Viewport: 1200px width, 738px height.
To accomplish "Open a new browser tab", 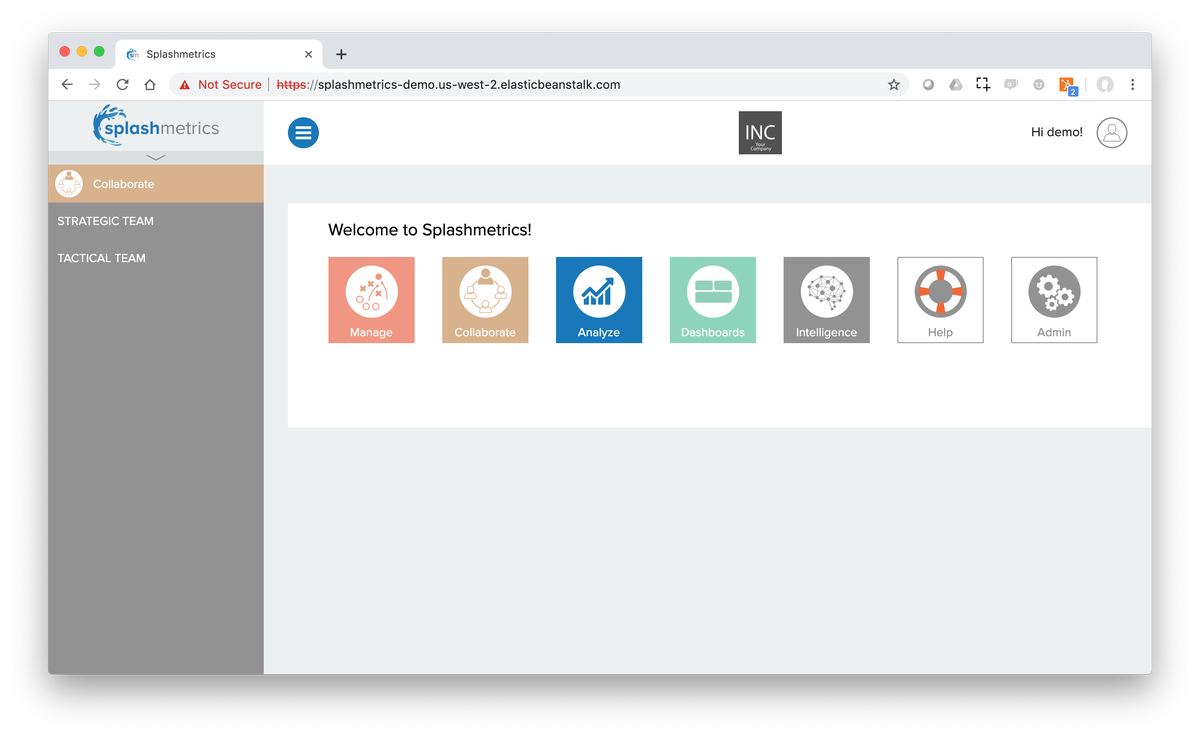I will [341, 54].
